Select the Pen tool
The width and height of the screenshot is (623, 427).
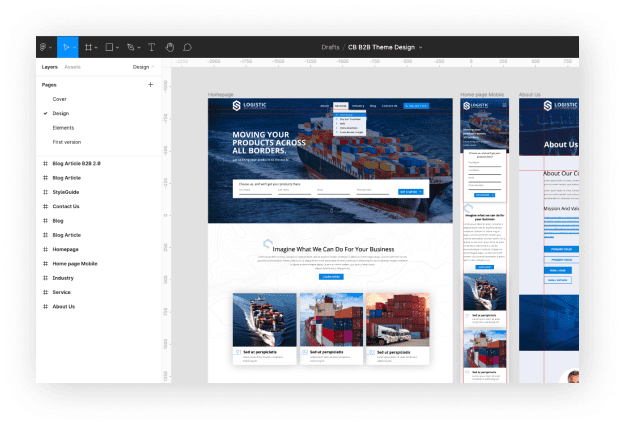coord(130,47)
